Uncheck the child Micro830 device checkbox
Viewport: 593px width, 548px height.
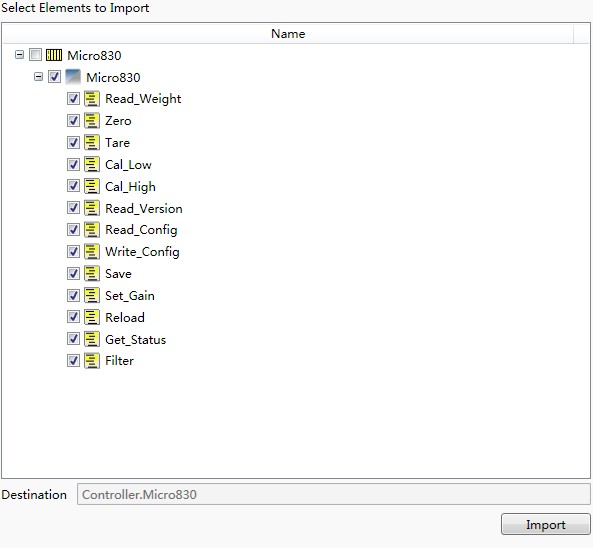[x=54, y=77]
